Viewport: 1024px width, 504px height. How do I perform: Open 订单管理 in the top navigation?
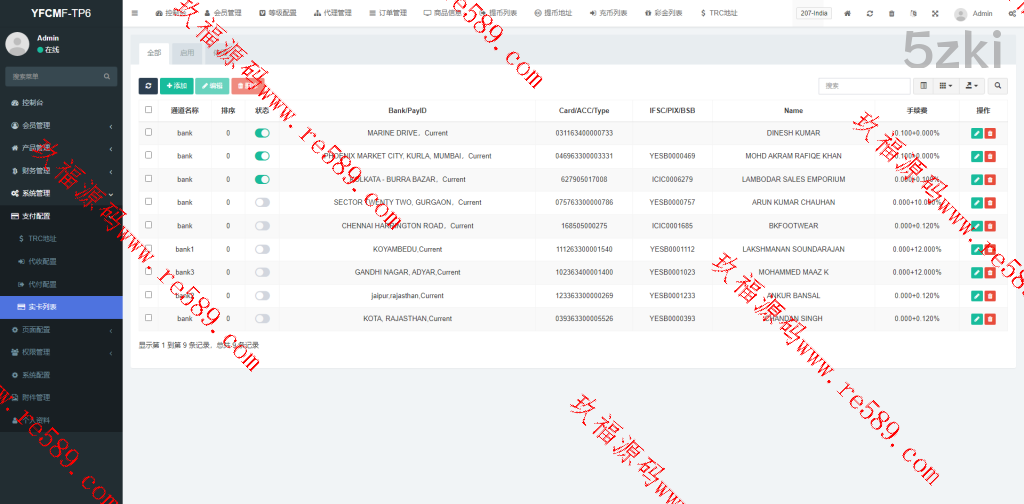click(x=389, y=13)
